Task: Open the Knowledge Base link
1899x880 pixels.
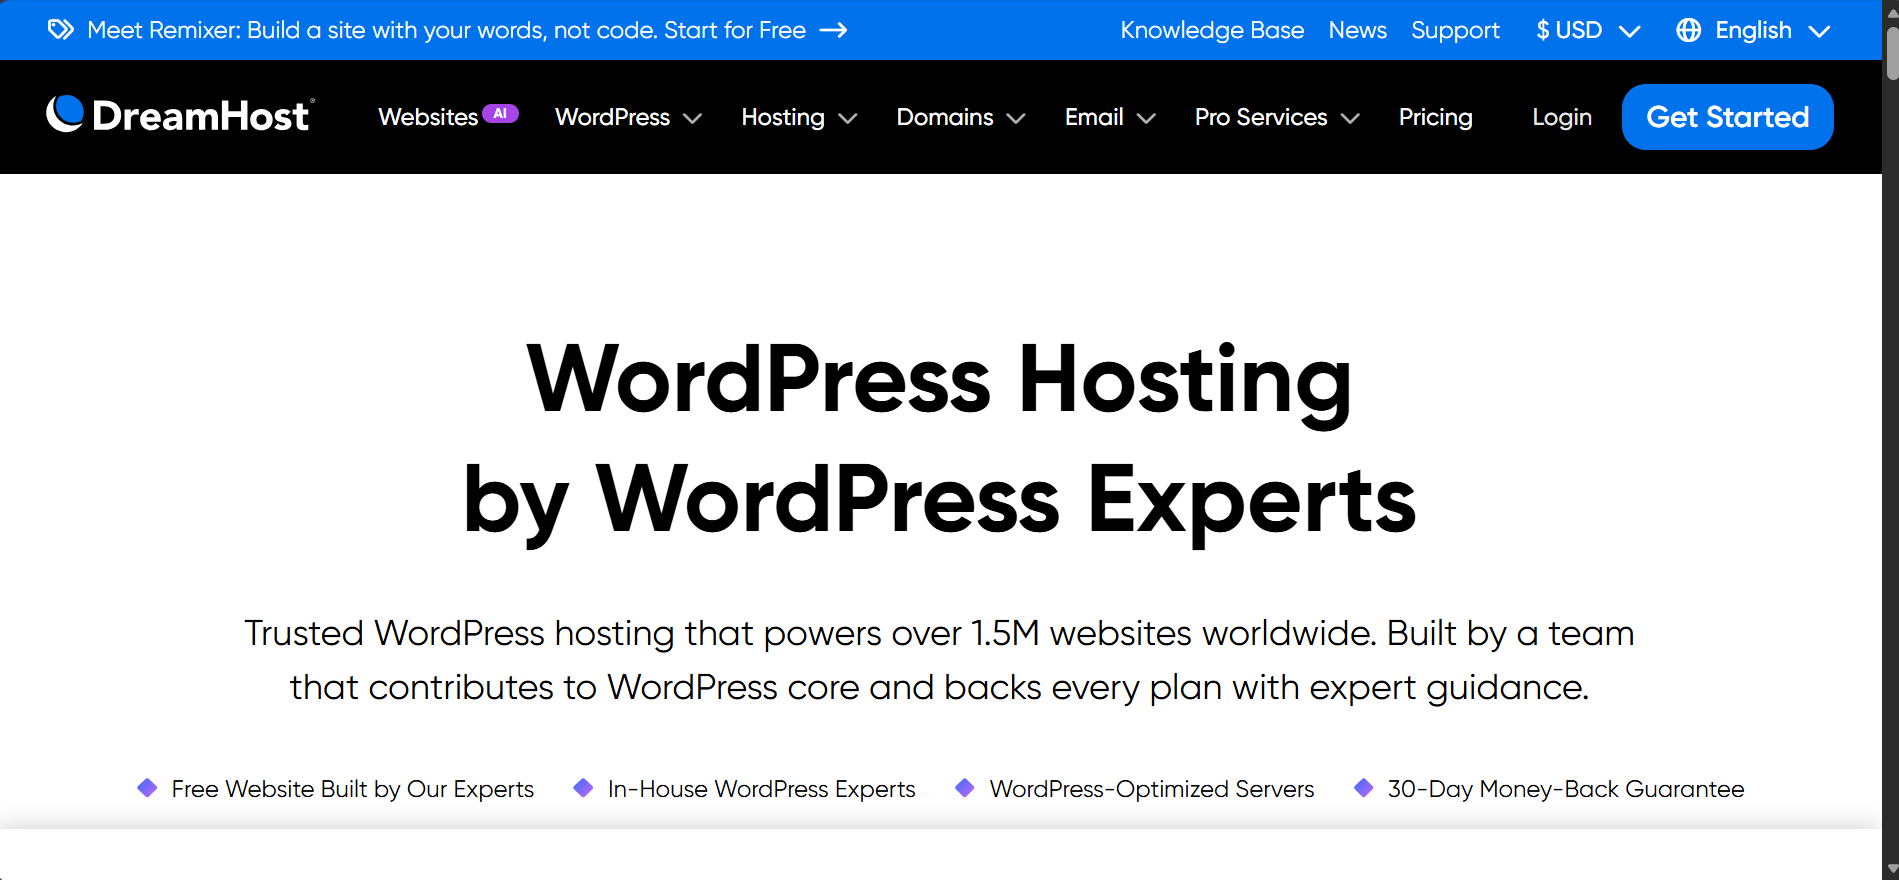Action: pos(1212,30)
